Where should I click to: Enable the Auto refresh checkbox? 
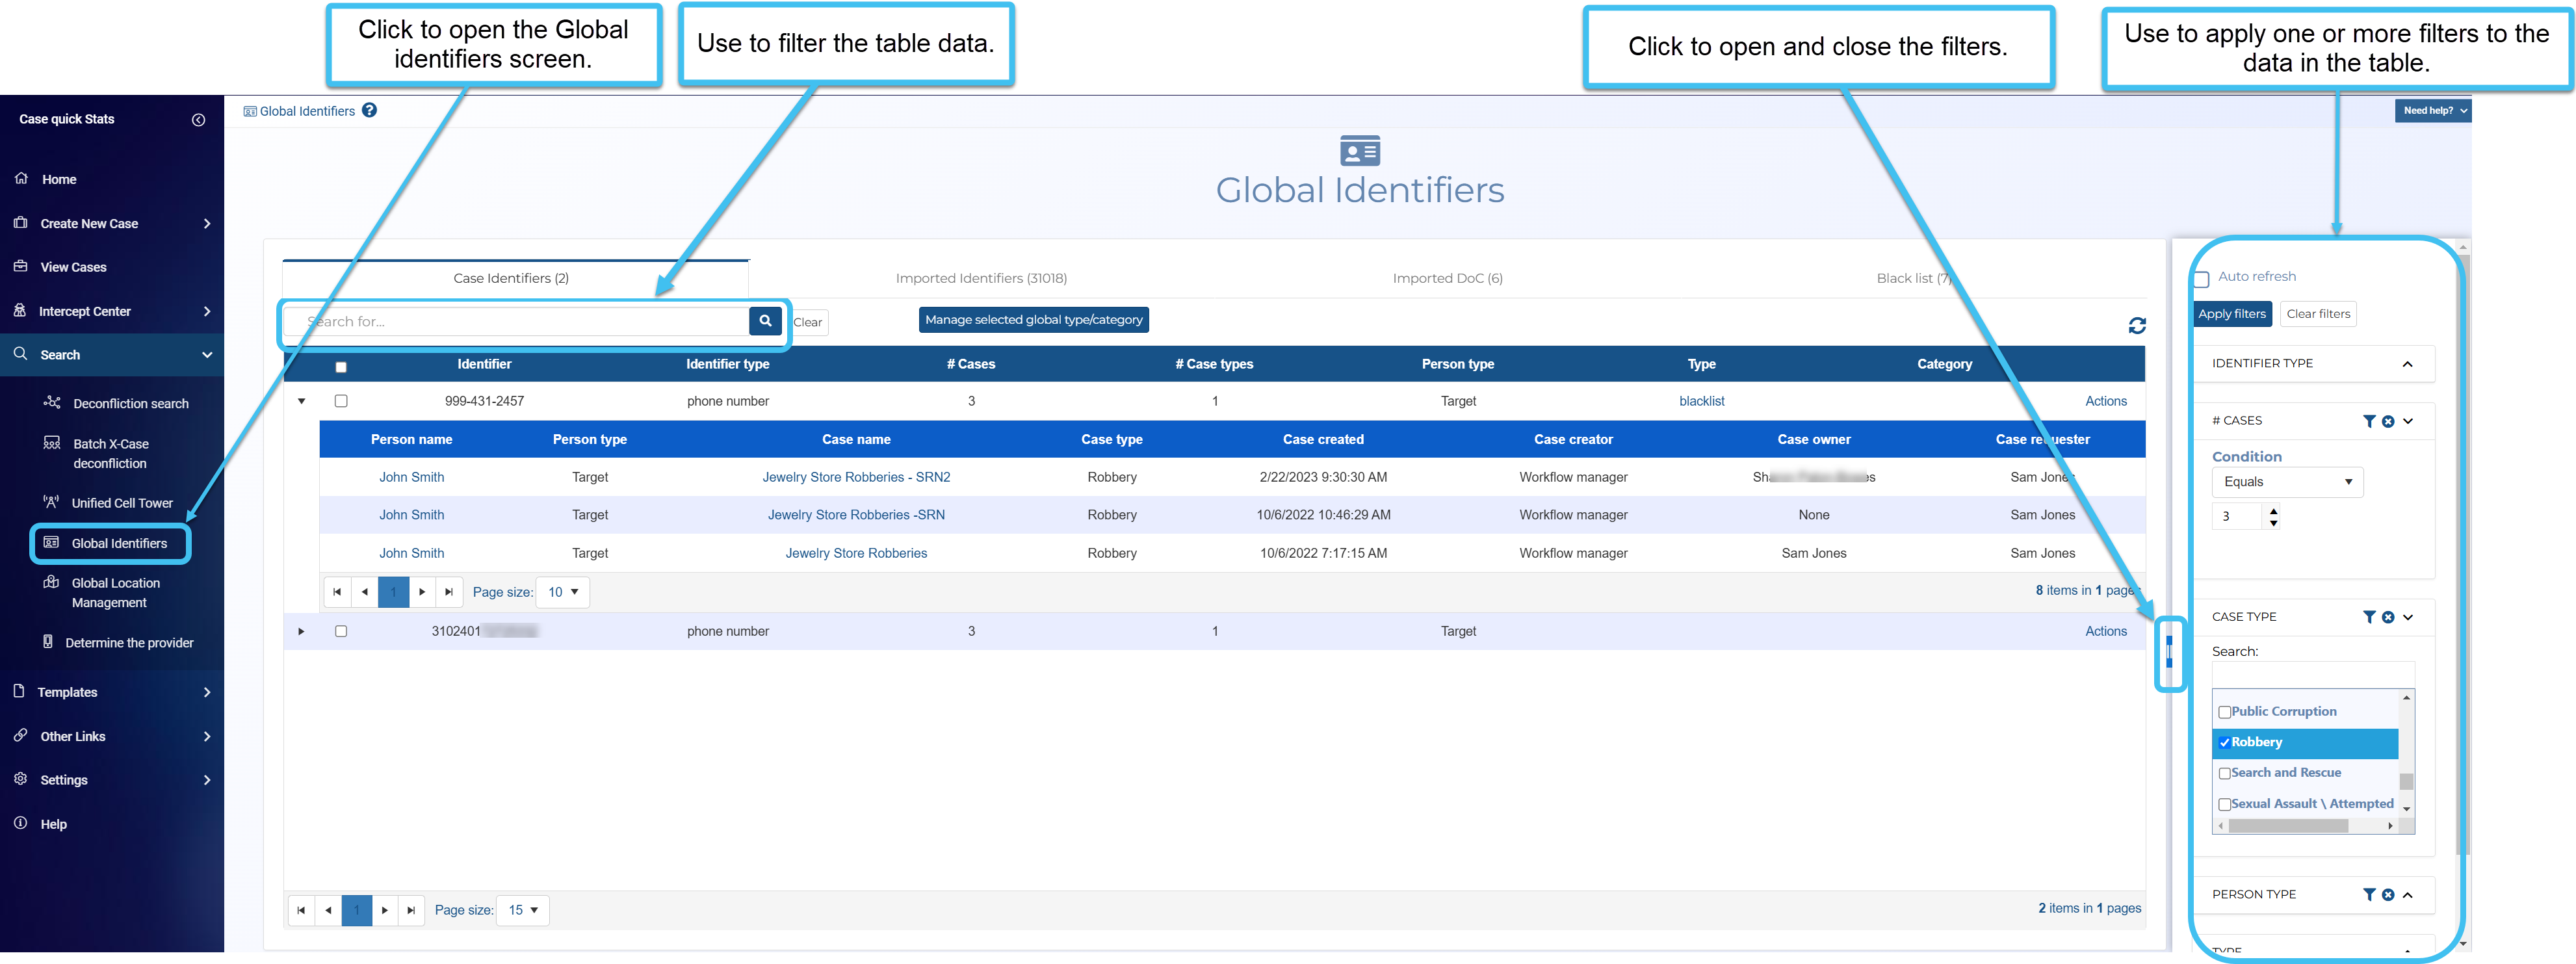[2201, 279]
